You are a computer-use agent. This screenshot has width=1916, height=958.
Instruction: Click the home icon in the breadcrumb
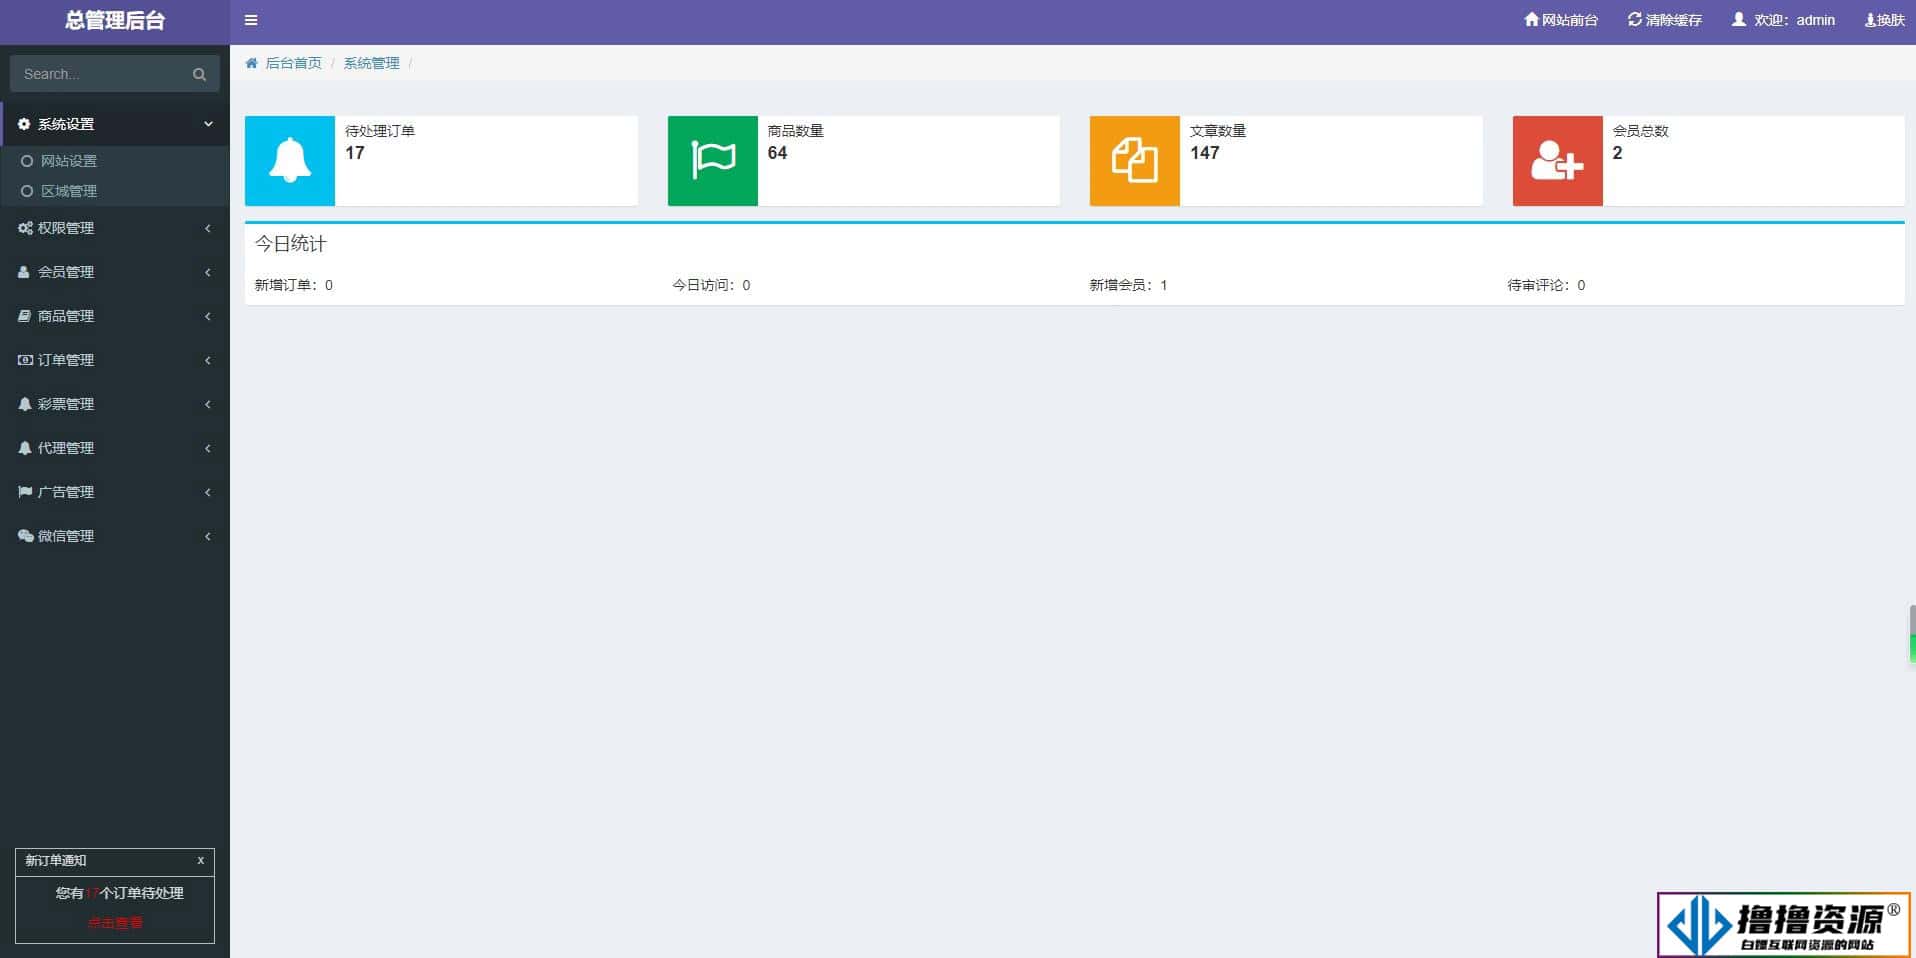pos(252,63)
